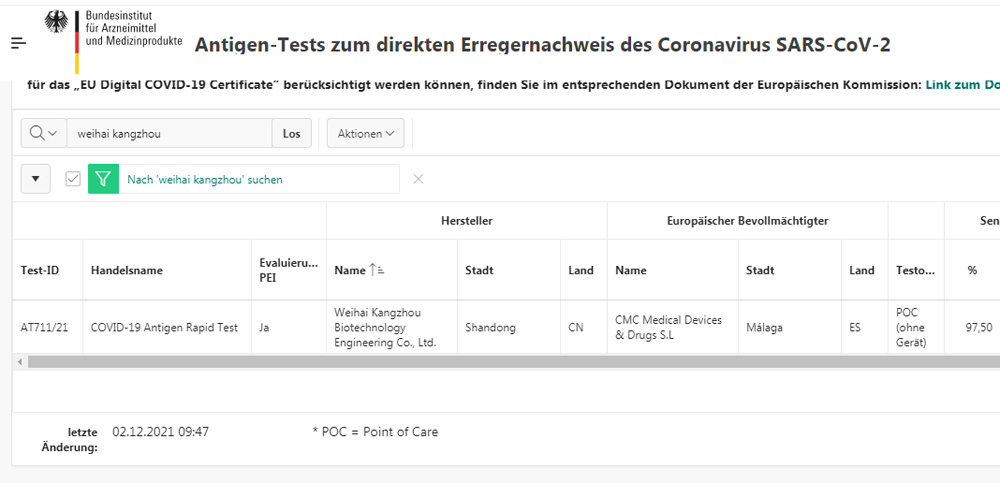The width and height of the screenshot is (1000, 483).
Task: Click the green filter funnel icon
Action: (x=103, y=179)
